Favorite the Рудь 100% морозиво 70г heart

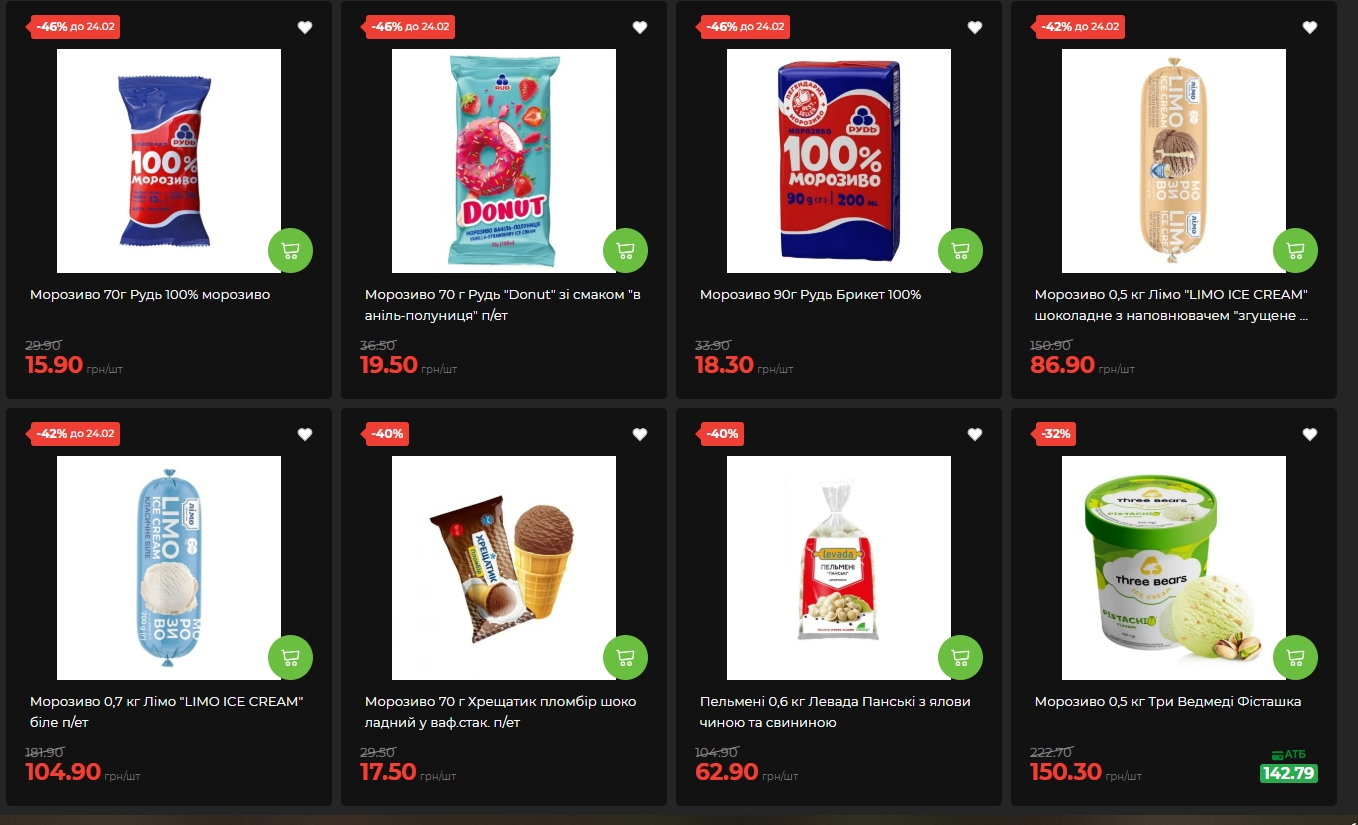pyautogui.click(x=305, y=27)
